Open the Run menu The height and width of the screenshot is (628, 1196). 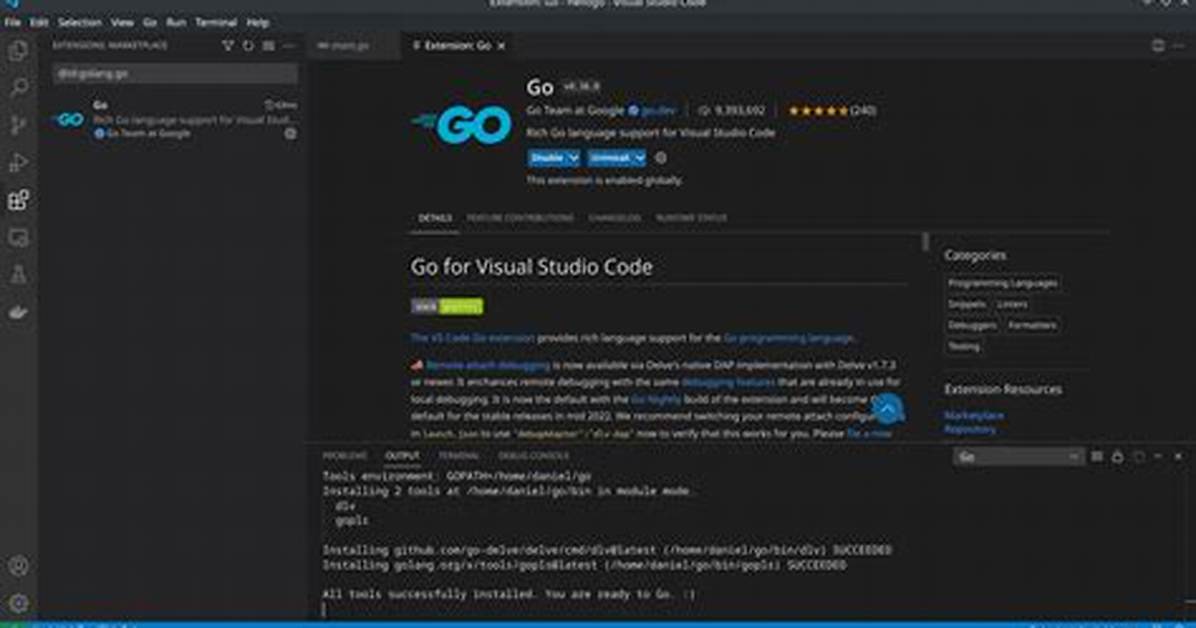coord(175,23)
